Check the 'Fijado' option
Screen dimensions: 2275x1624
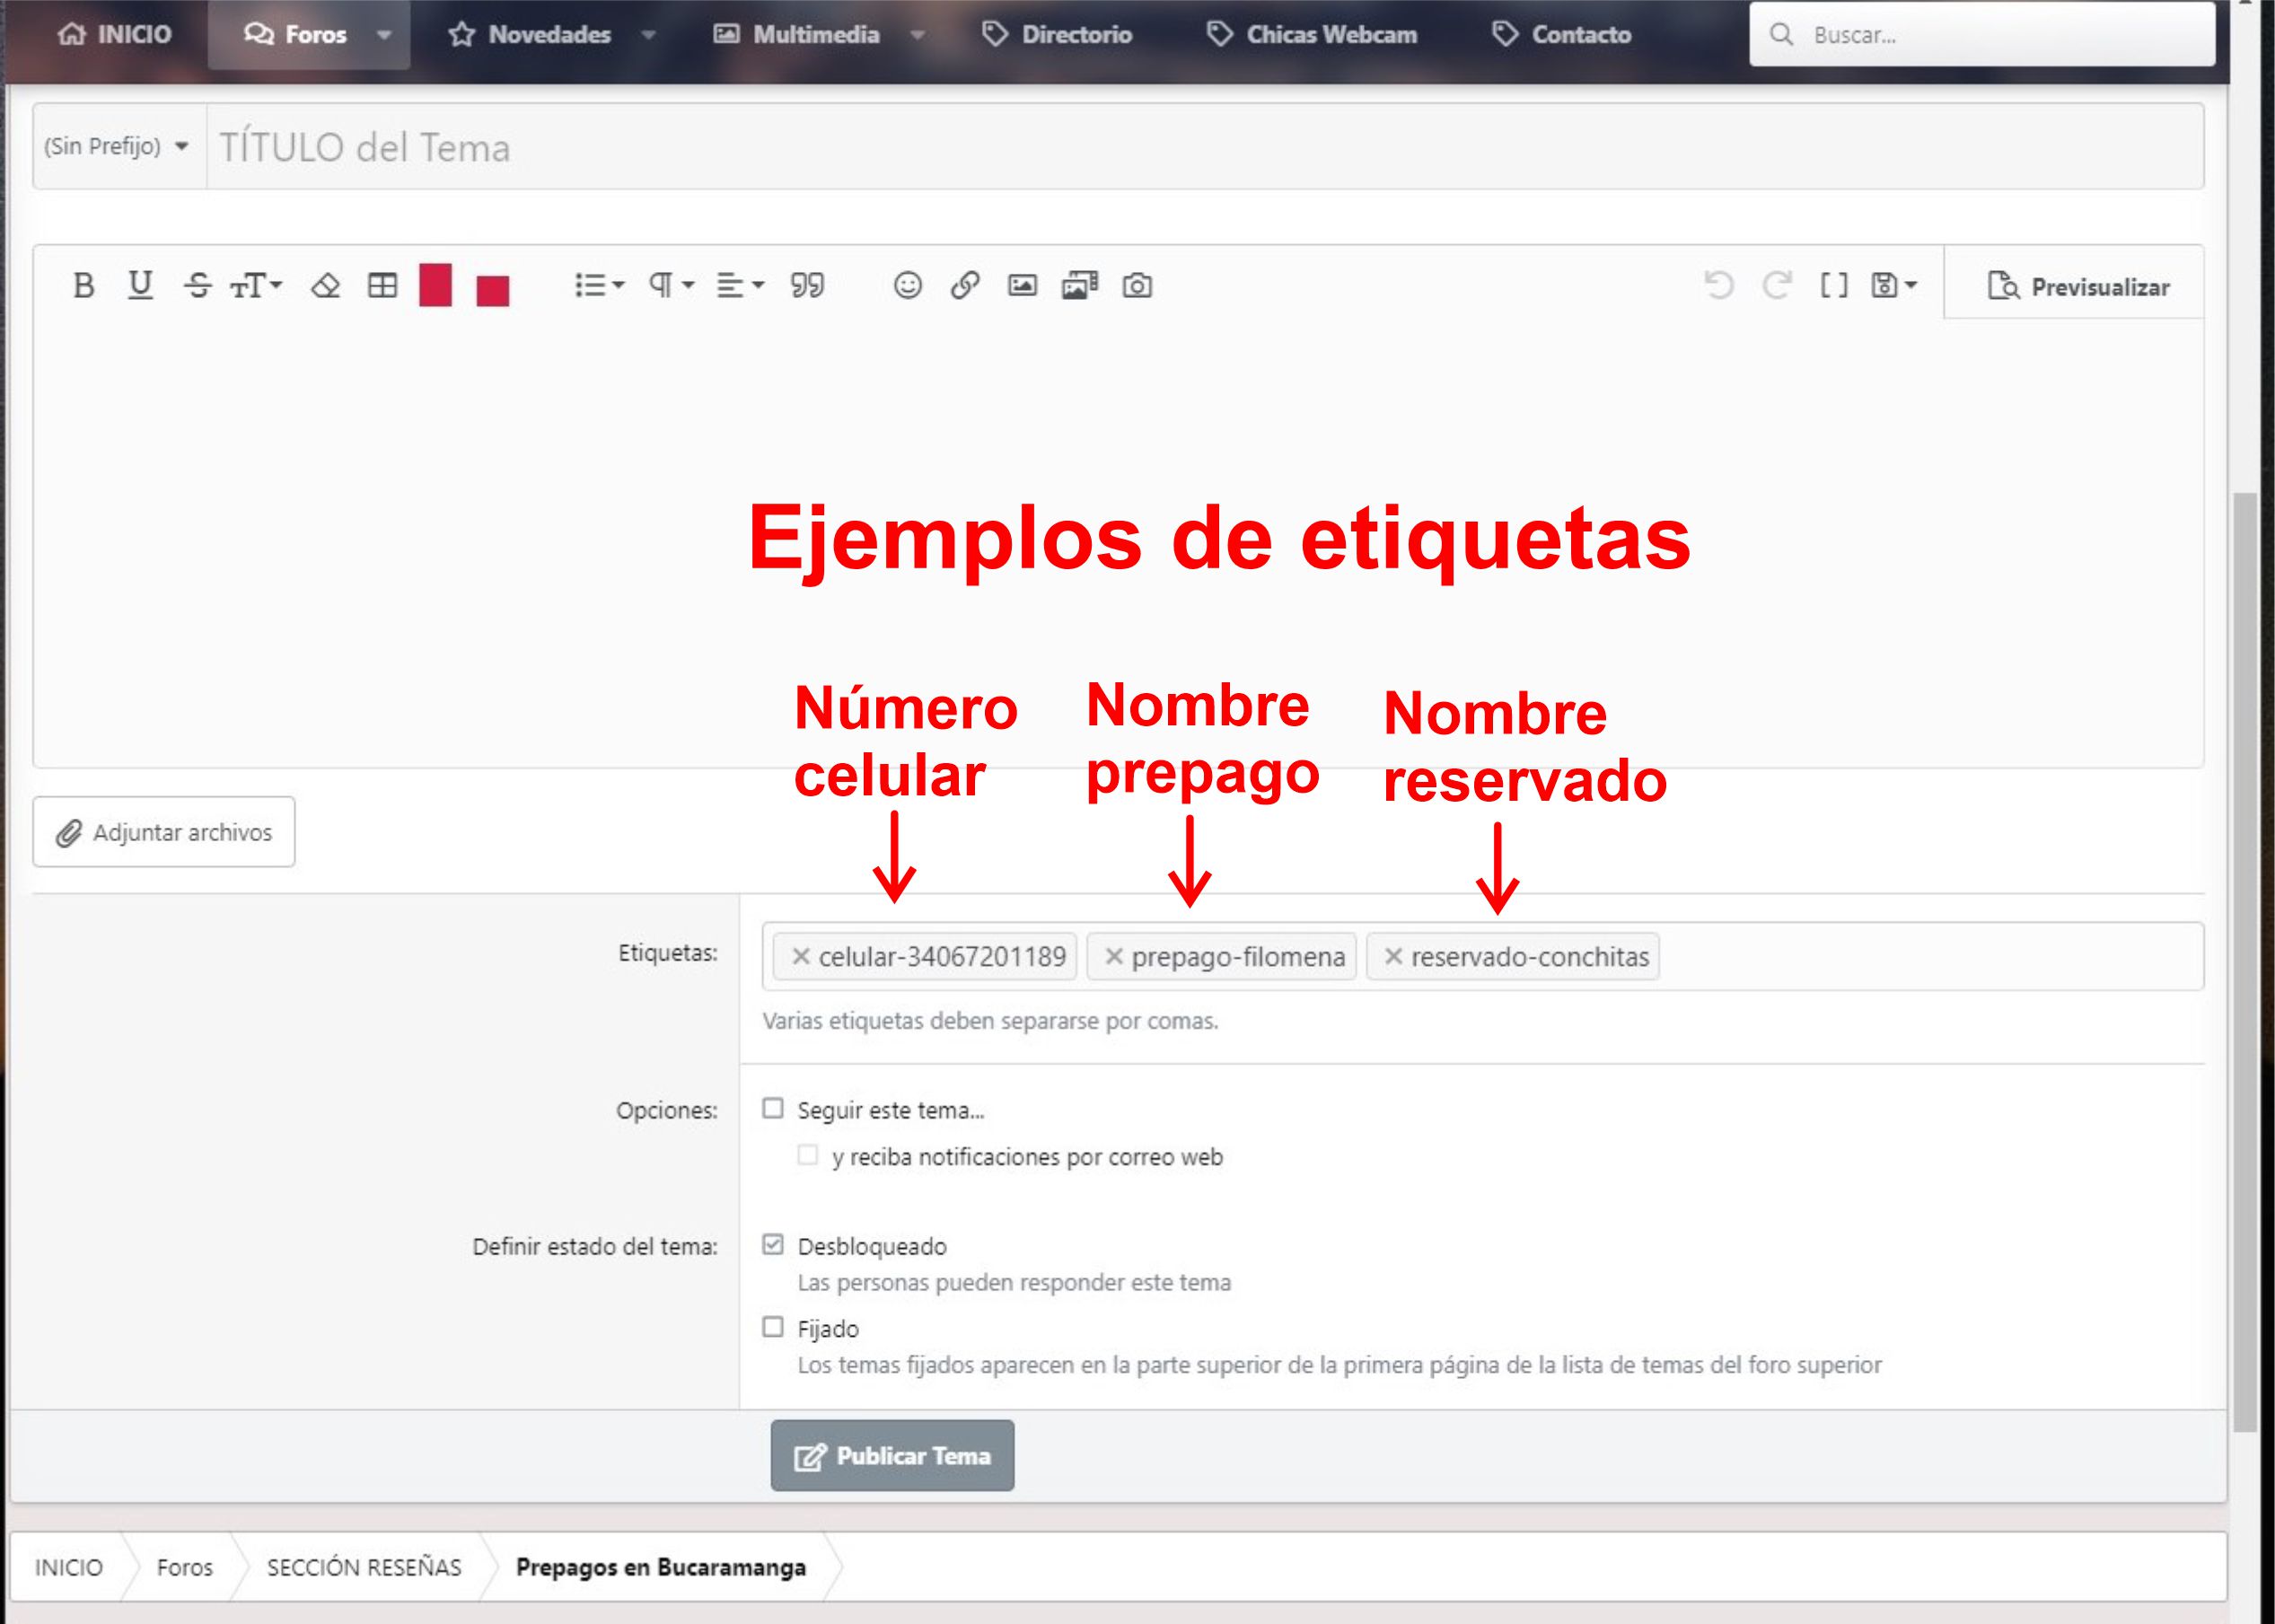(773, 1327)
